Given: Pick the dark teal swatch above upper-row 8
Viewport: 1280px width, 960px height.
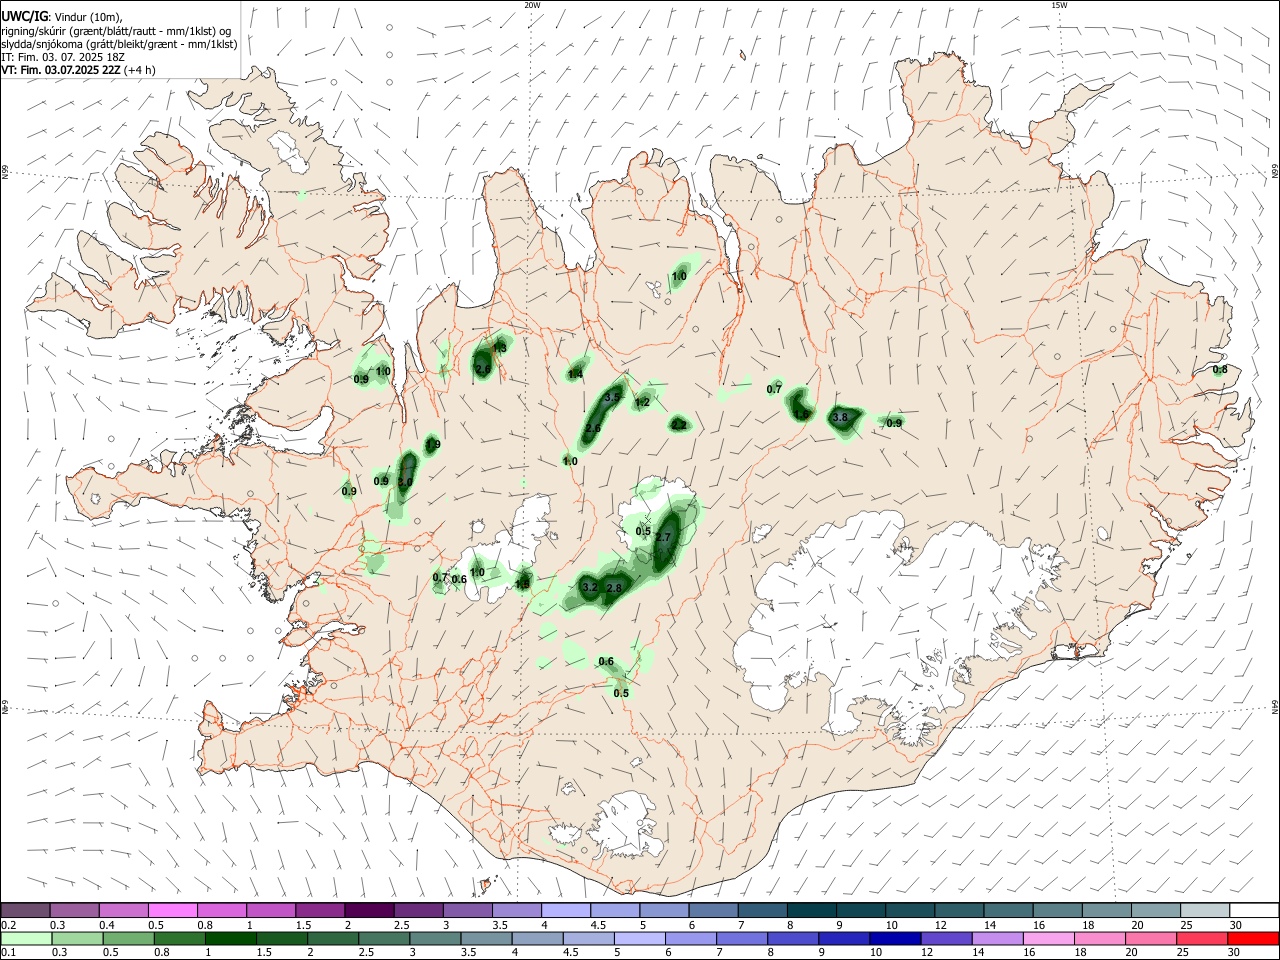Looking at the screenshot, I should point(810,910).
